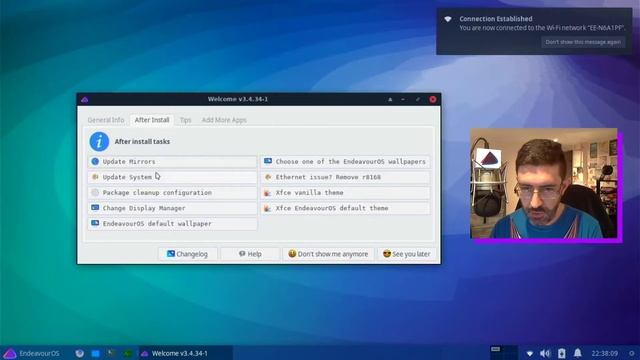The width and height of the screenshot is (640, 360).
Task: Maximize the Welcome window
Action: 418,100
